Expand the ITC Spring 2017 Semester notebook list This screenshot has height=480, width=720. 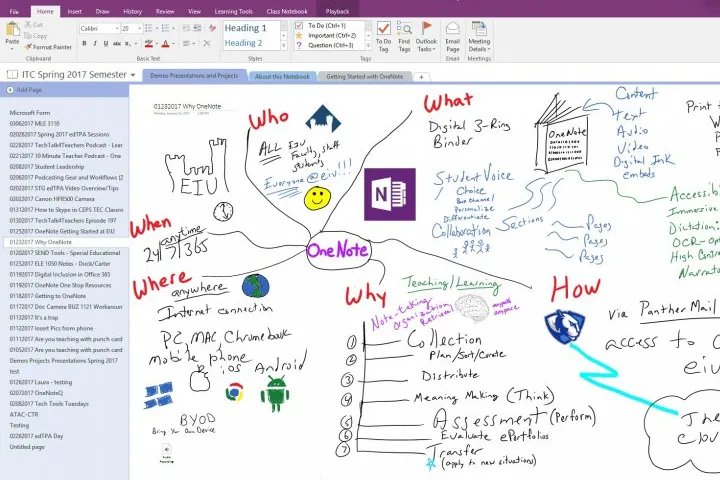[x=133, y=75]
